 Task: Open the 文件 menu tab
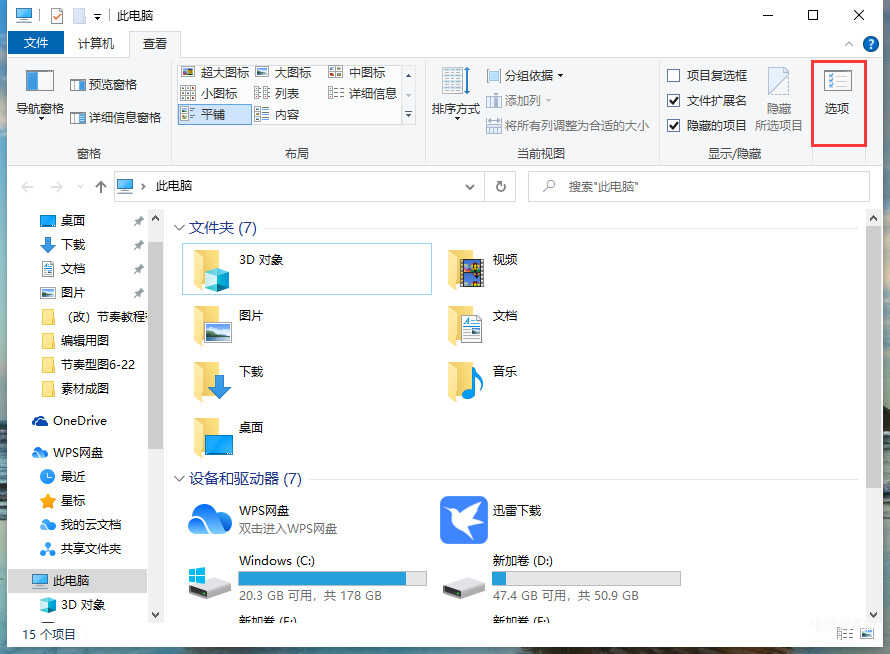36,44
